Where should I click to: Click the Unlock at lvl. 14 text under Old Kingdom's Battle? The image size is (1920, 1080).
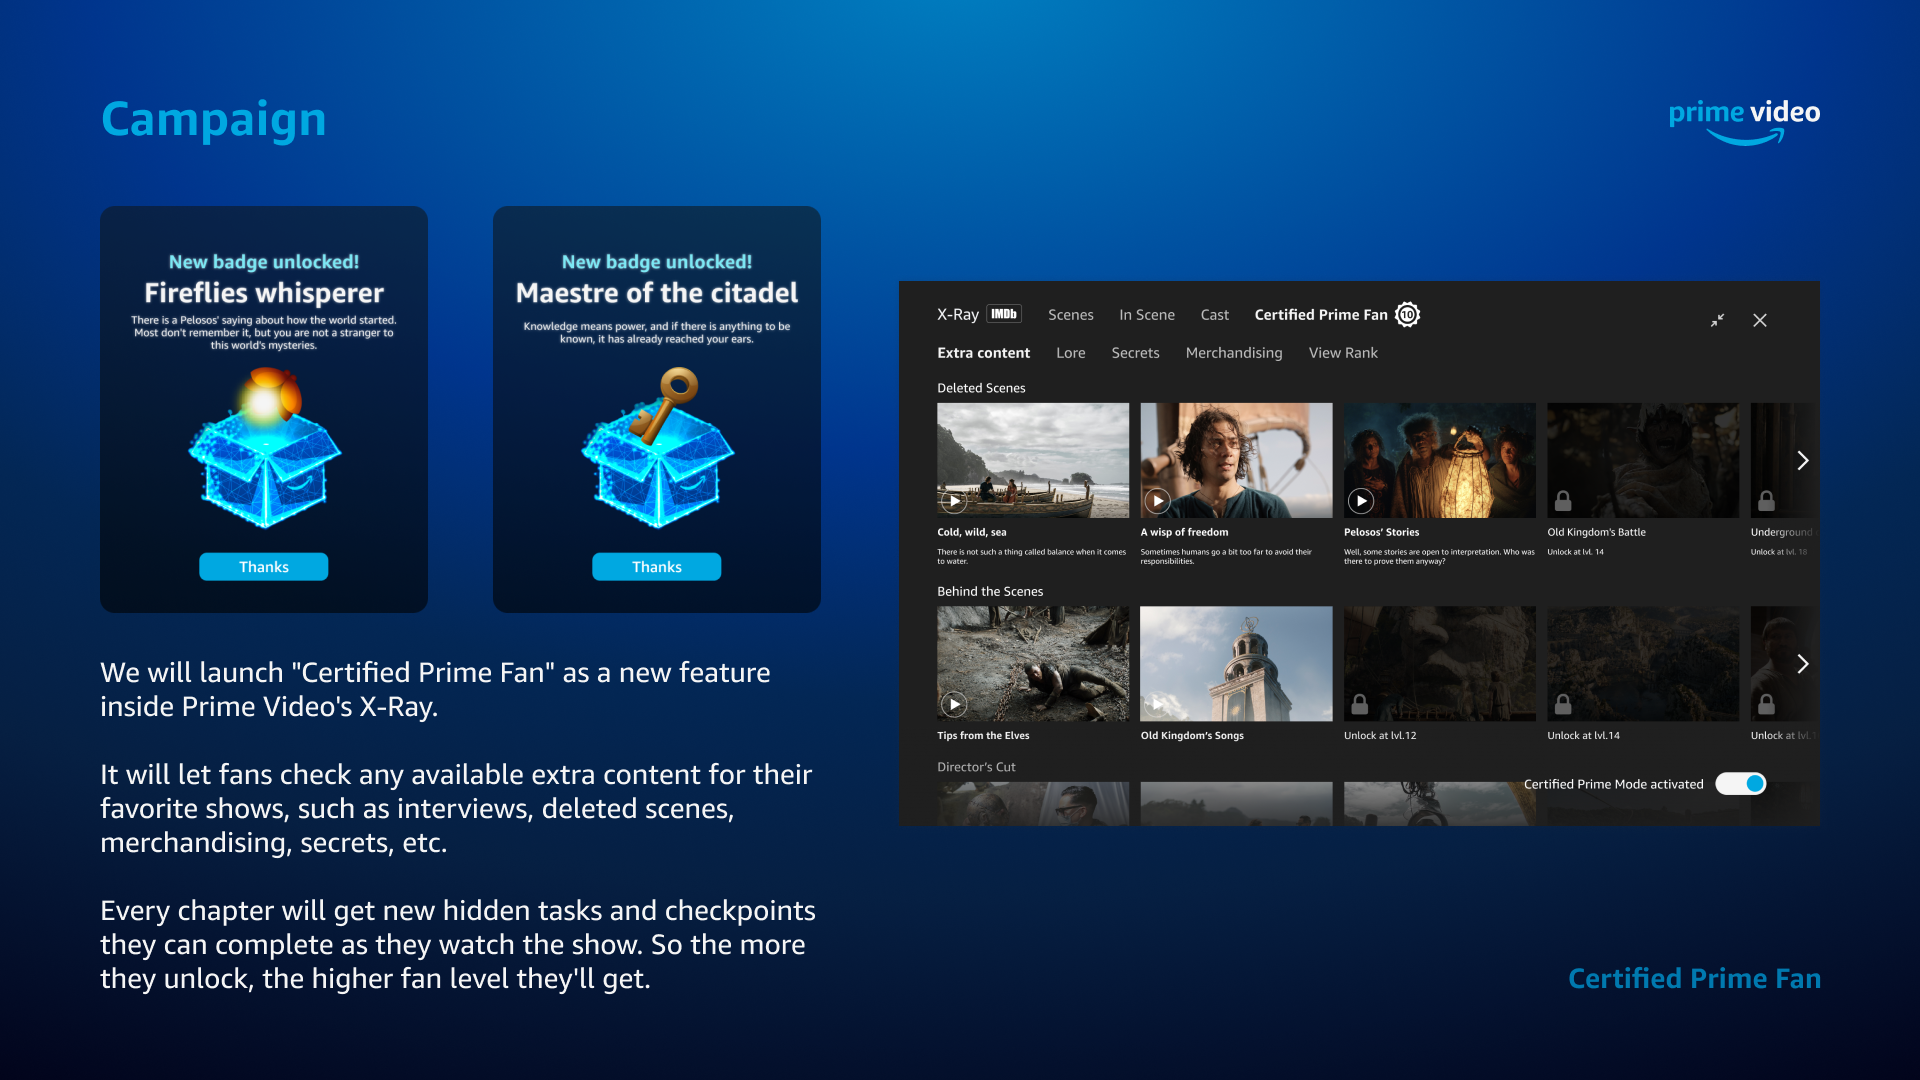pos(1575,552)
